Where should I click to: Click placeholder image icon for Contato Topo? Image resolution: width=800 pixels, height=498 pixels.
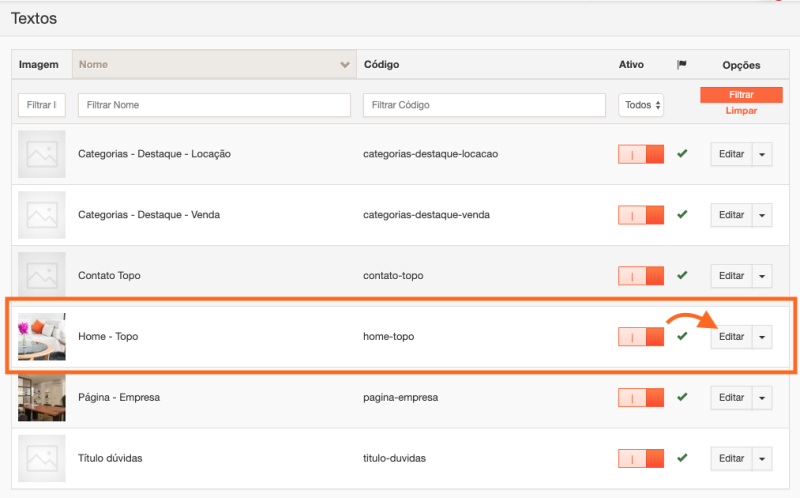[42, 275]
